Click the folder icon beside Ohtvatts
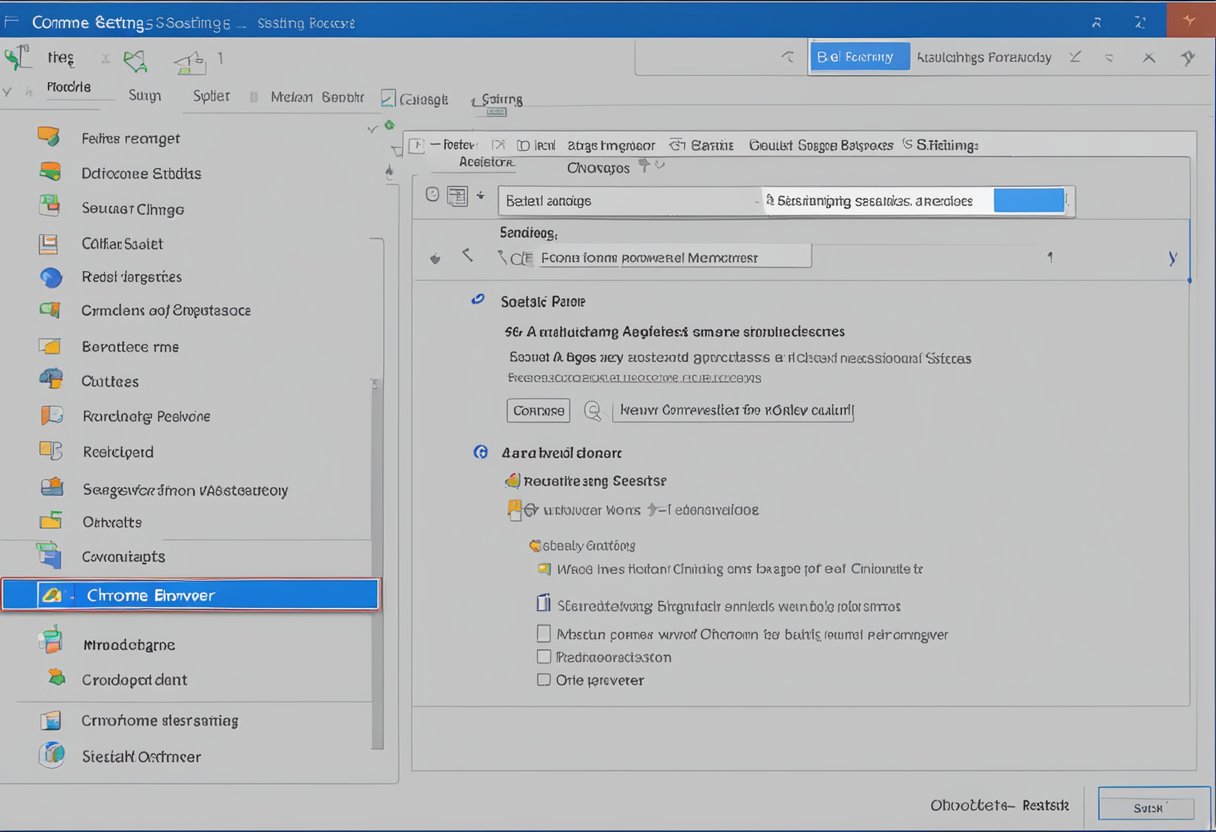 click(x=50, y=521)
